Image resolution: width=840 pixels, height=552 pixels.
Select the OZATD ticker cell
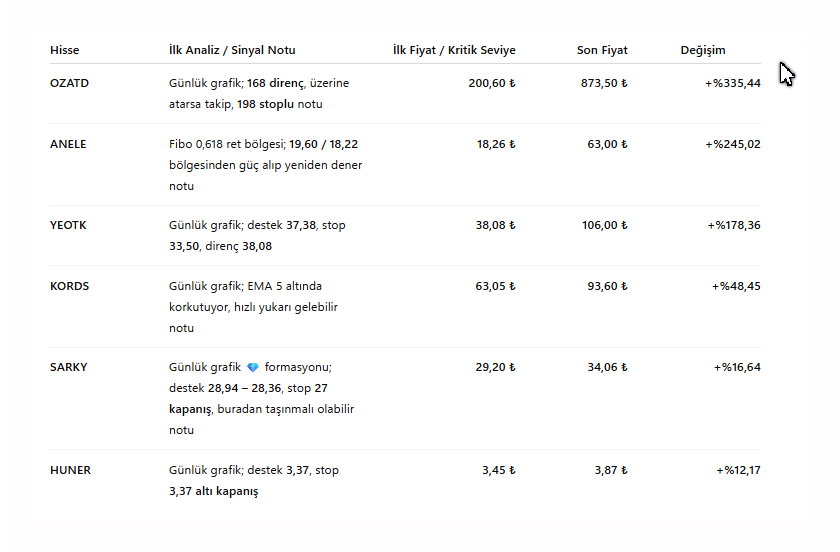(x=70, y=83)
